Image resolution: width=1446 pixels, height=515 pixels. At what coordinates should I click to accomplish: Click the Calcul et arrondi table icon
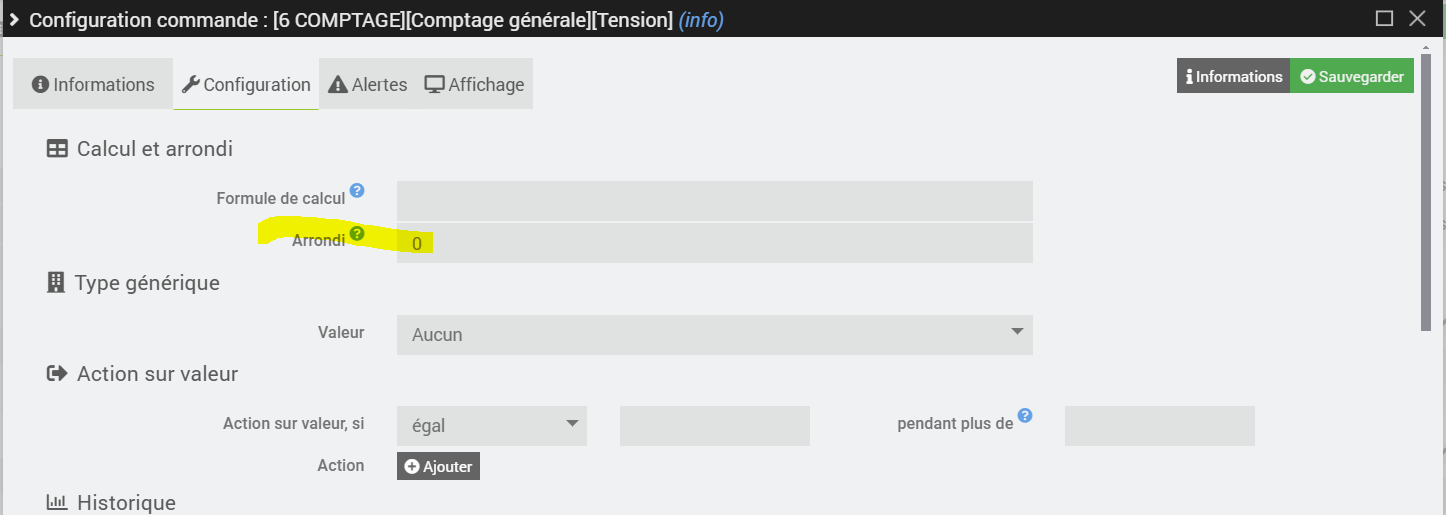(57, 149)
